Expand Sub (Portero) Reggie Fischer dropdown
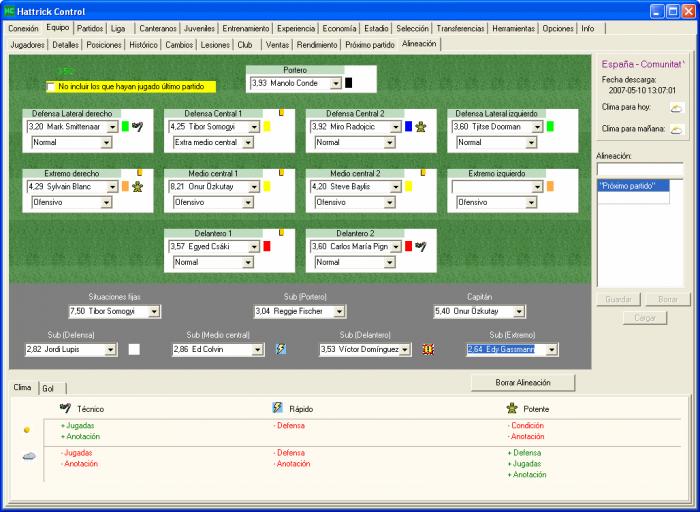 tap(339, 311)
